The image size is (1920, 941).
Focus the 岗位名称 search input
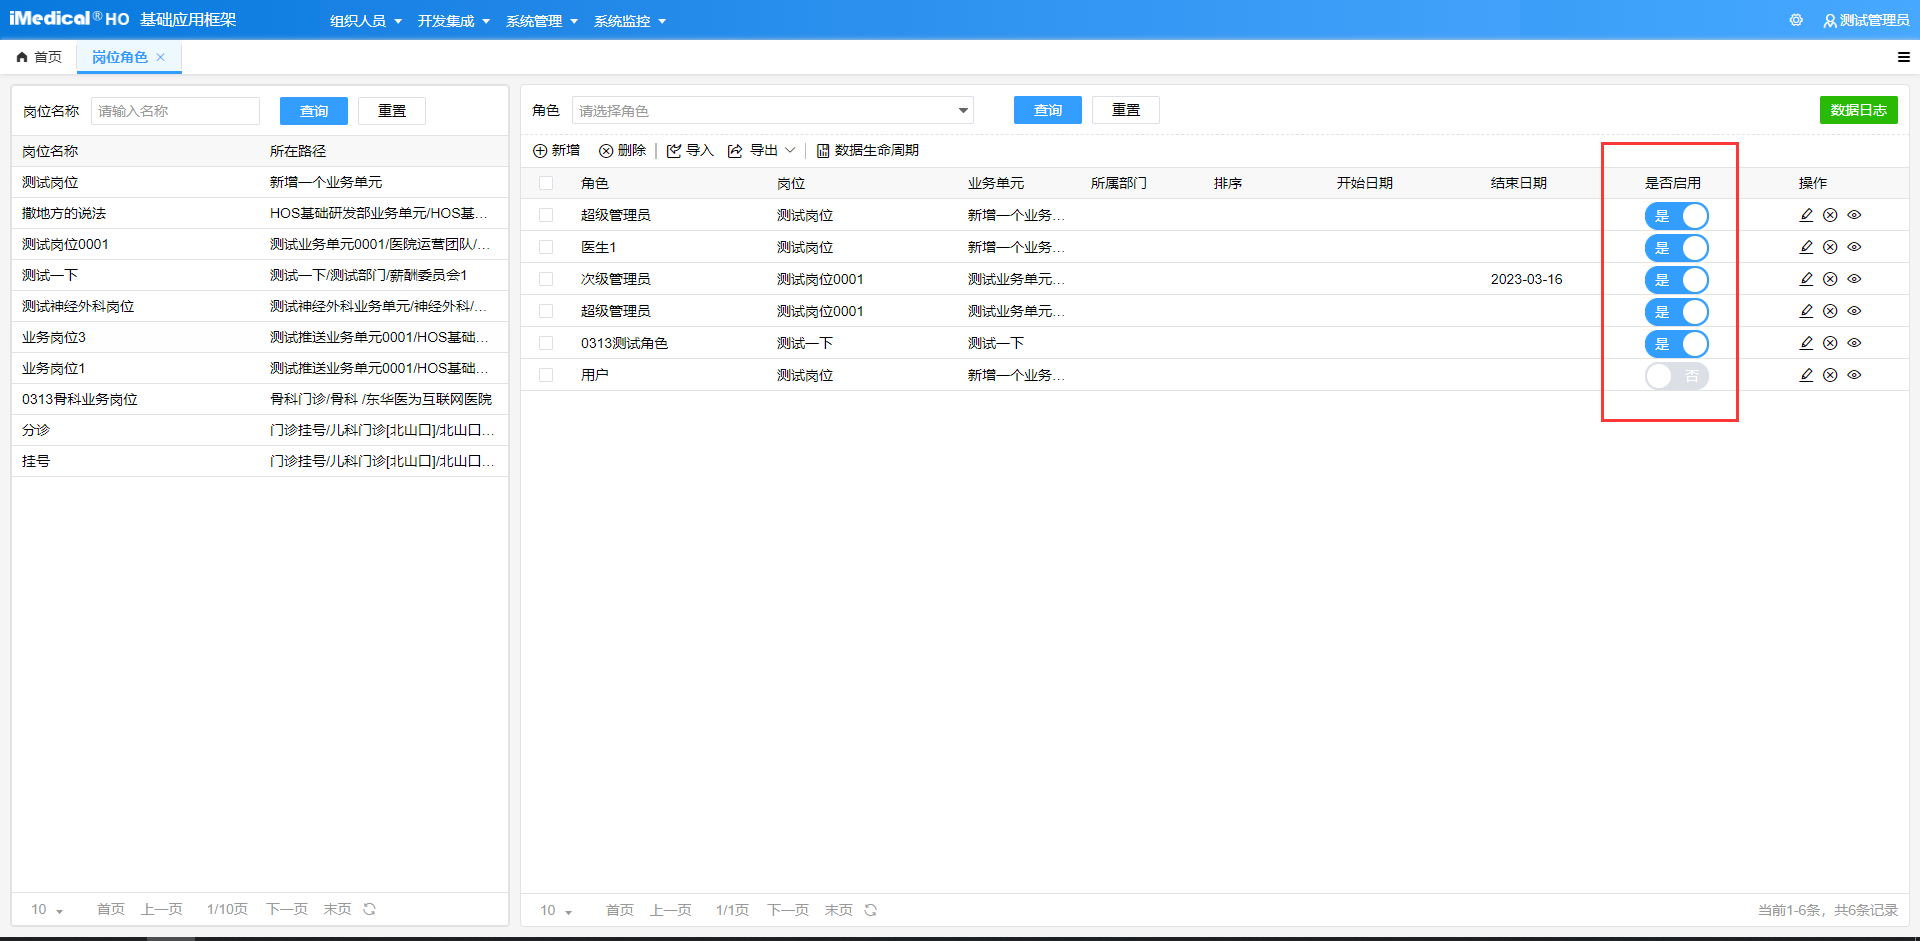pyautogui.click(x=175, y=111)
